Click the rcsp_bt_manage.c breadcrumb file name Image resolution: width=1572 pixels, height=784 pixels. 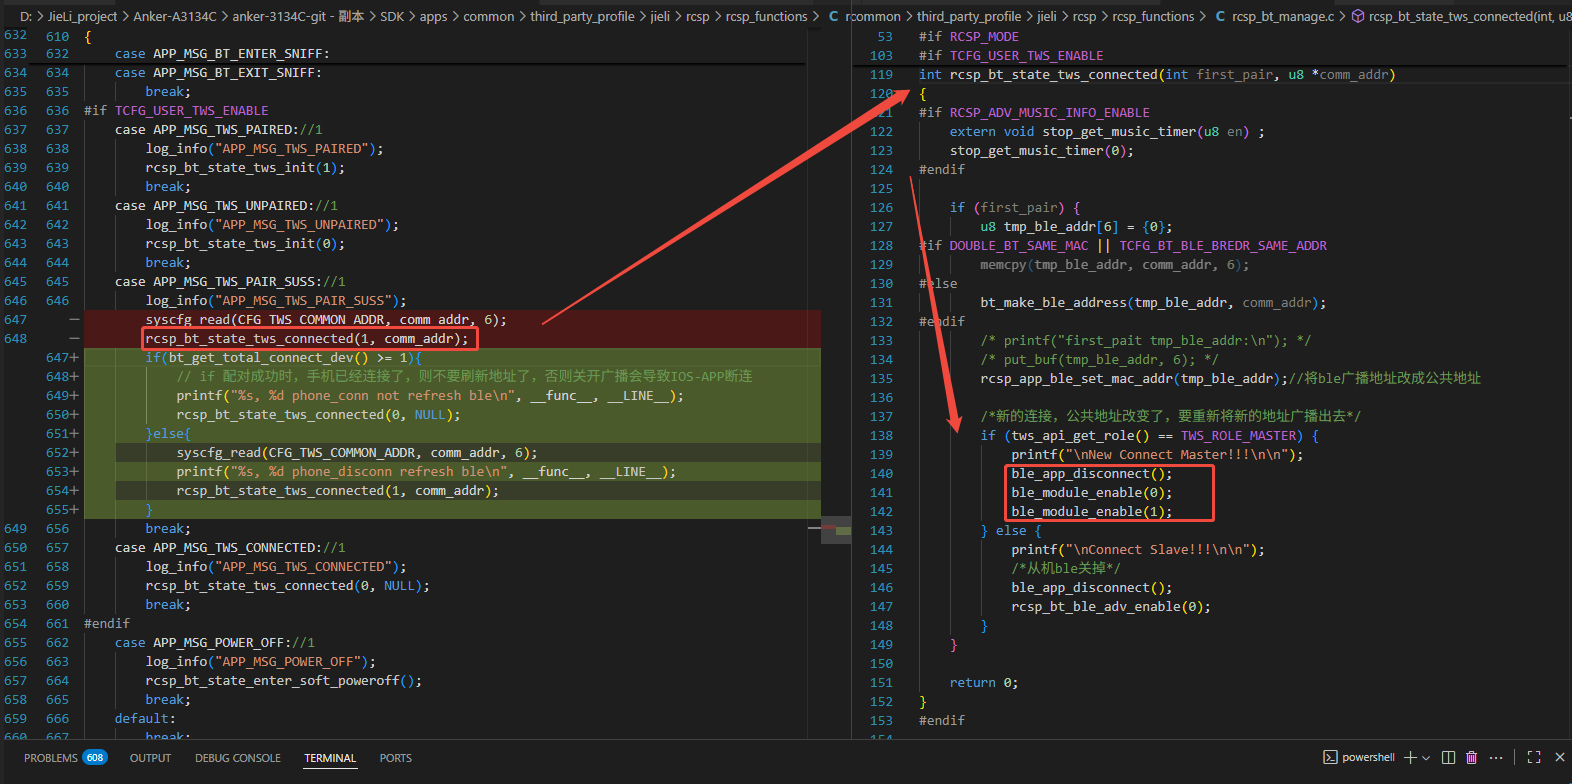click(x=1283, y=17)
